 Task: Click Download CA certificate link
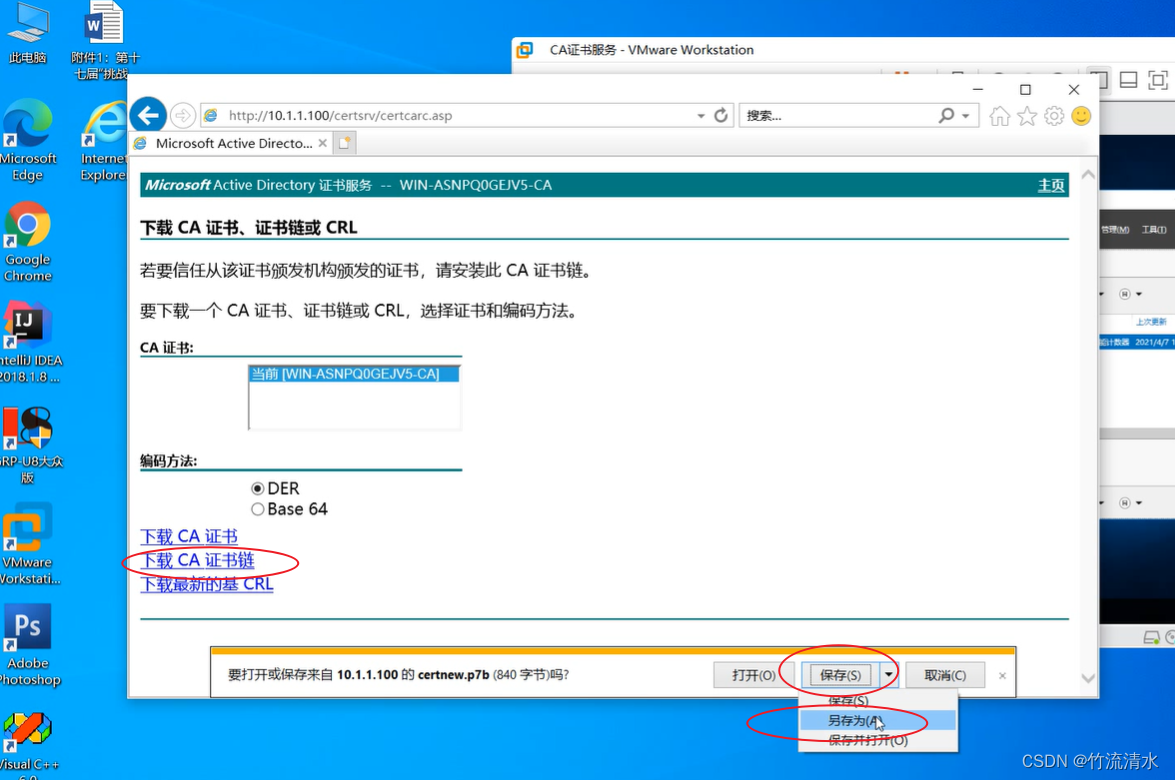point(189,536)
